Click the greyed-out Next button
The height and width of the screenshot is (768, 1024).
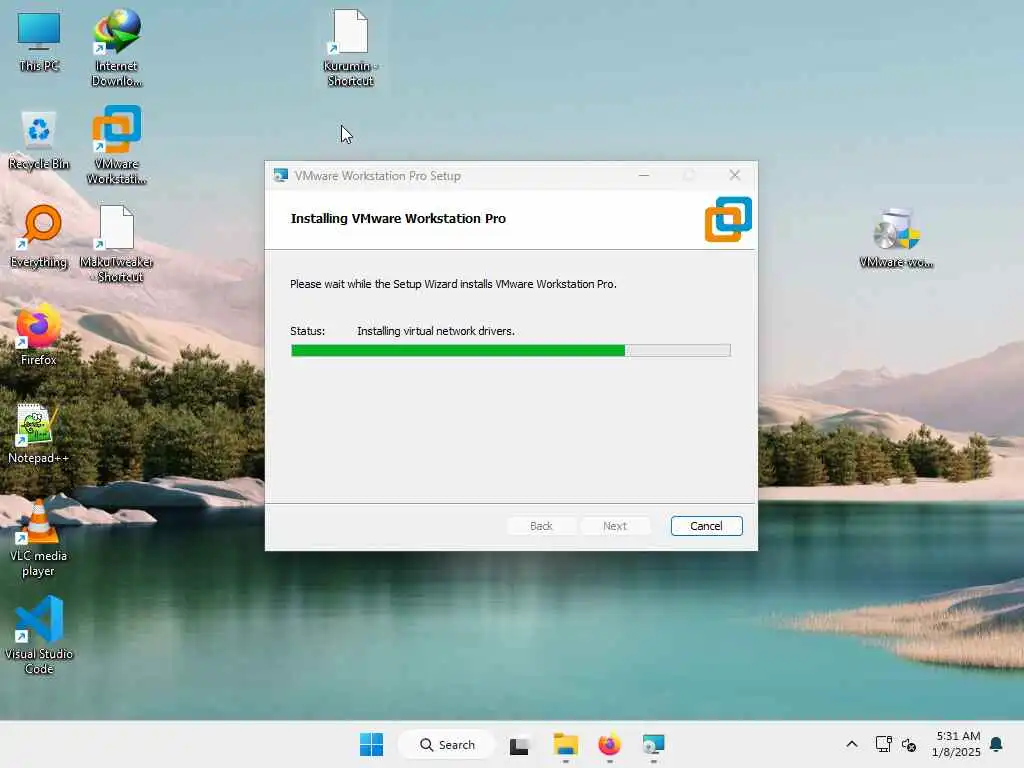(615, 526)
